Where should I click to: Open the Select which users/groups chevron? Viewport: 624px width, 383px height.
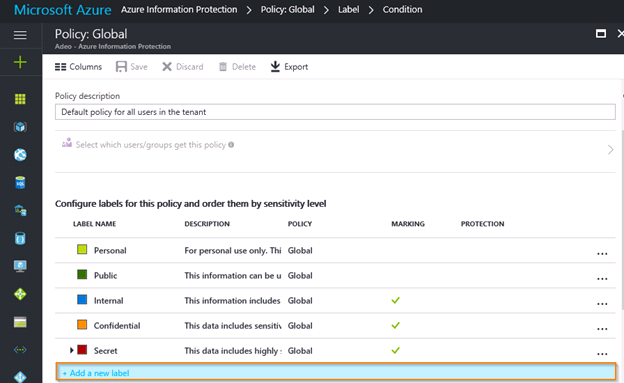[x=610, y=150]
